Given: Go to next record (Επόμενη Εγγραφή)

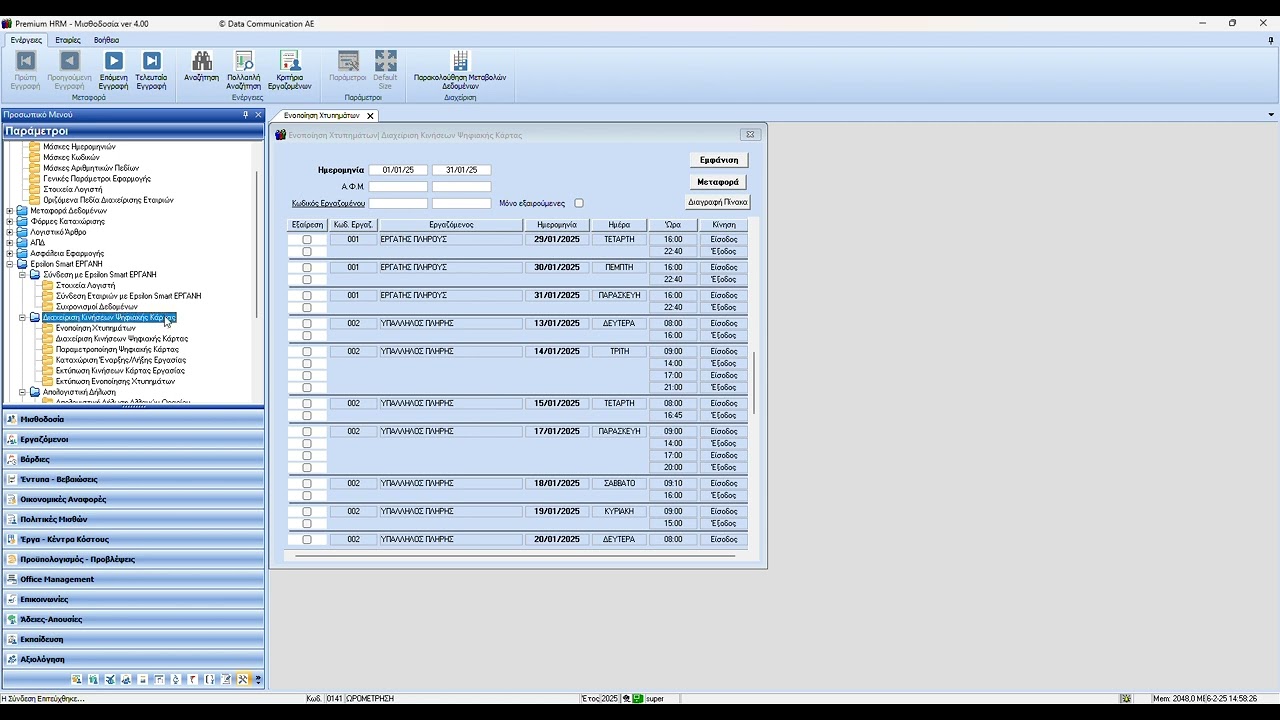Looking at the screenshot, I should point(113,71).
